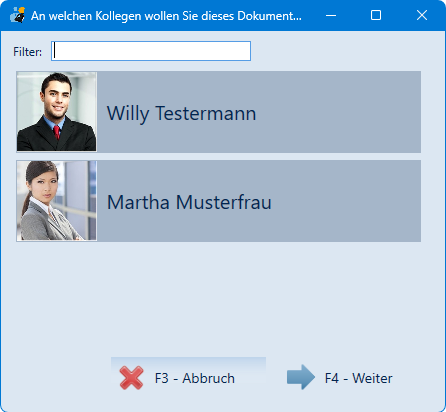Click the red X cancel icon
This screenshot has height=412, width=446.
click(x=131, y=378)
